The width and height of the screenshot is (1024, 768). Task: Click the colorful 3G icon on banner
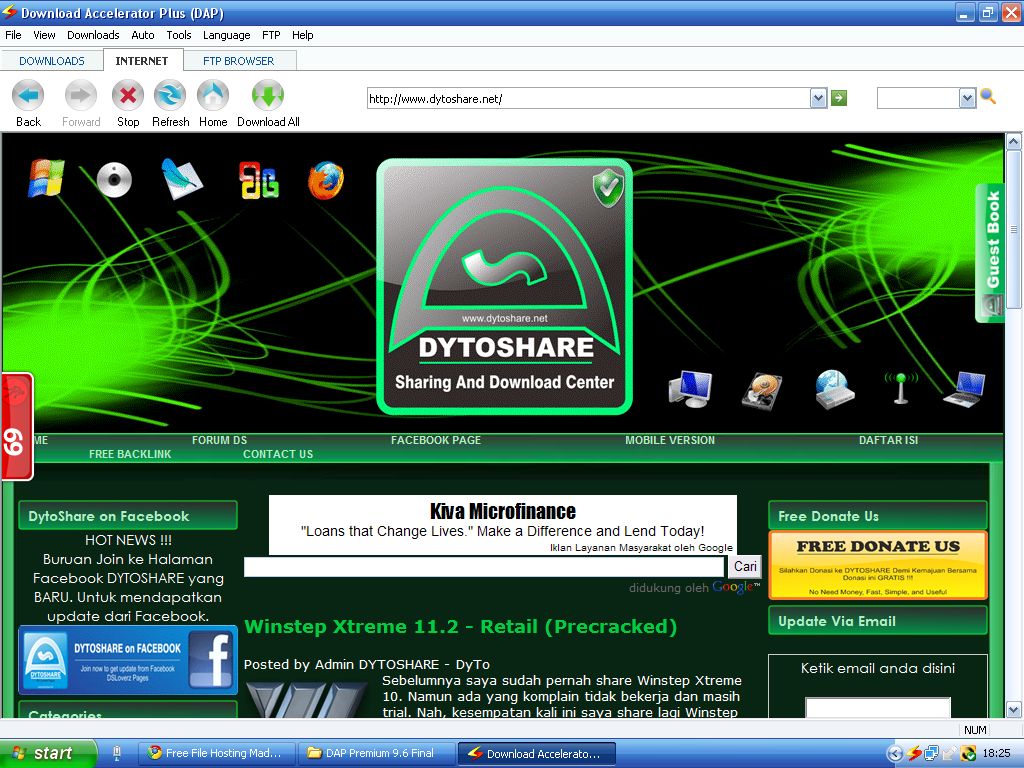coord(259,180)
